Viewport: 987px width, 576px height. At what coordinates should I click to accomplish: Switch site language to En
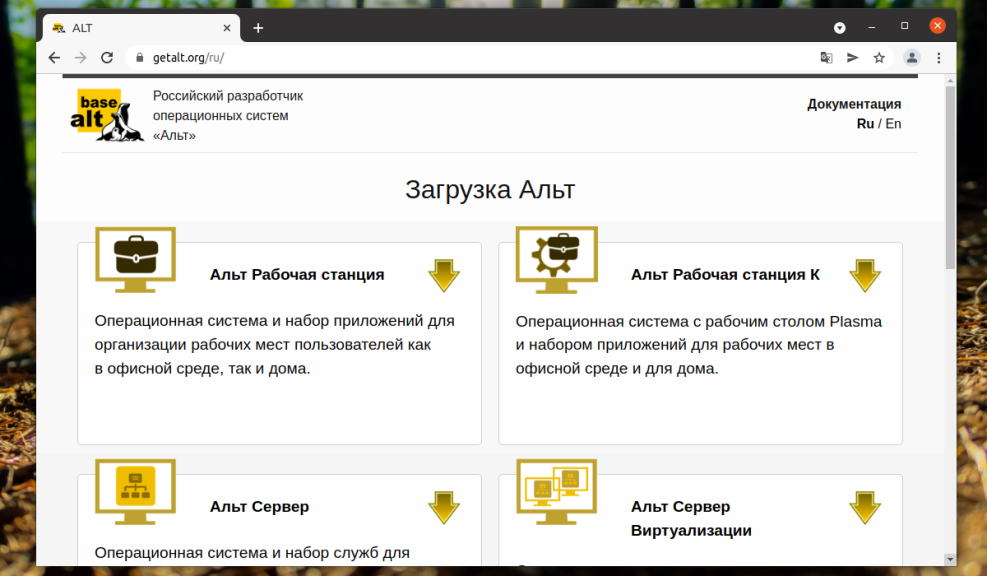point(893,124)
